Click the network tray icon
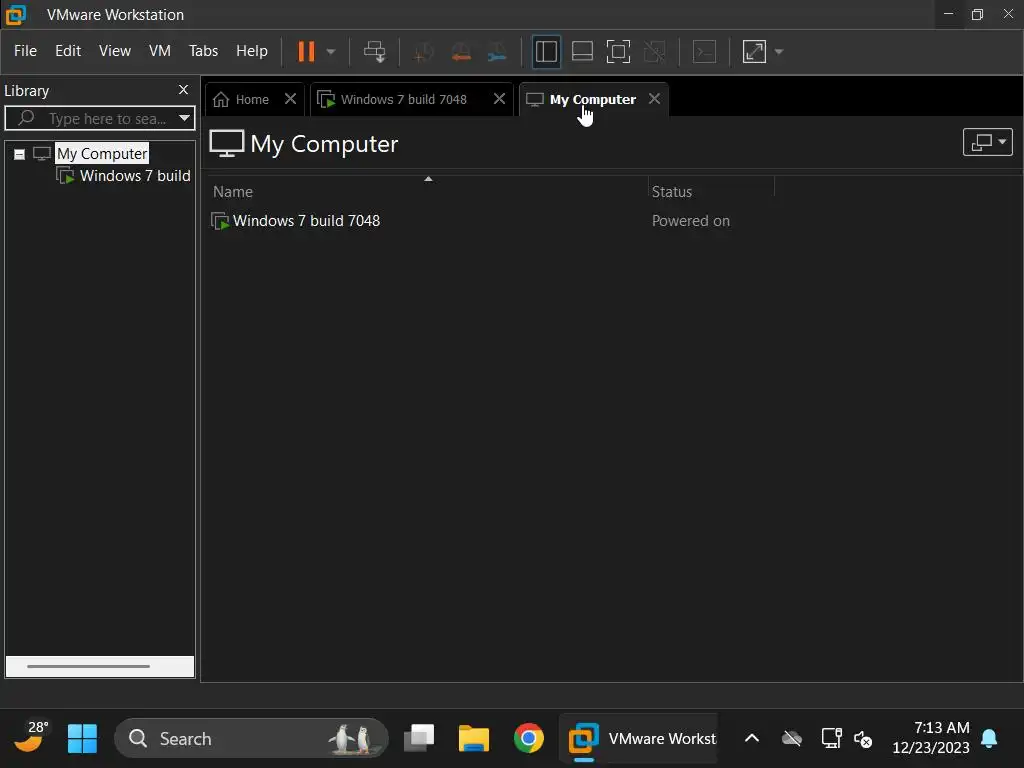Viewport: 1024px width, 768px height. point(831,739)
